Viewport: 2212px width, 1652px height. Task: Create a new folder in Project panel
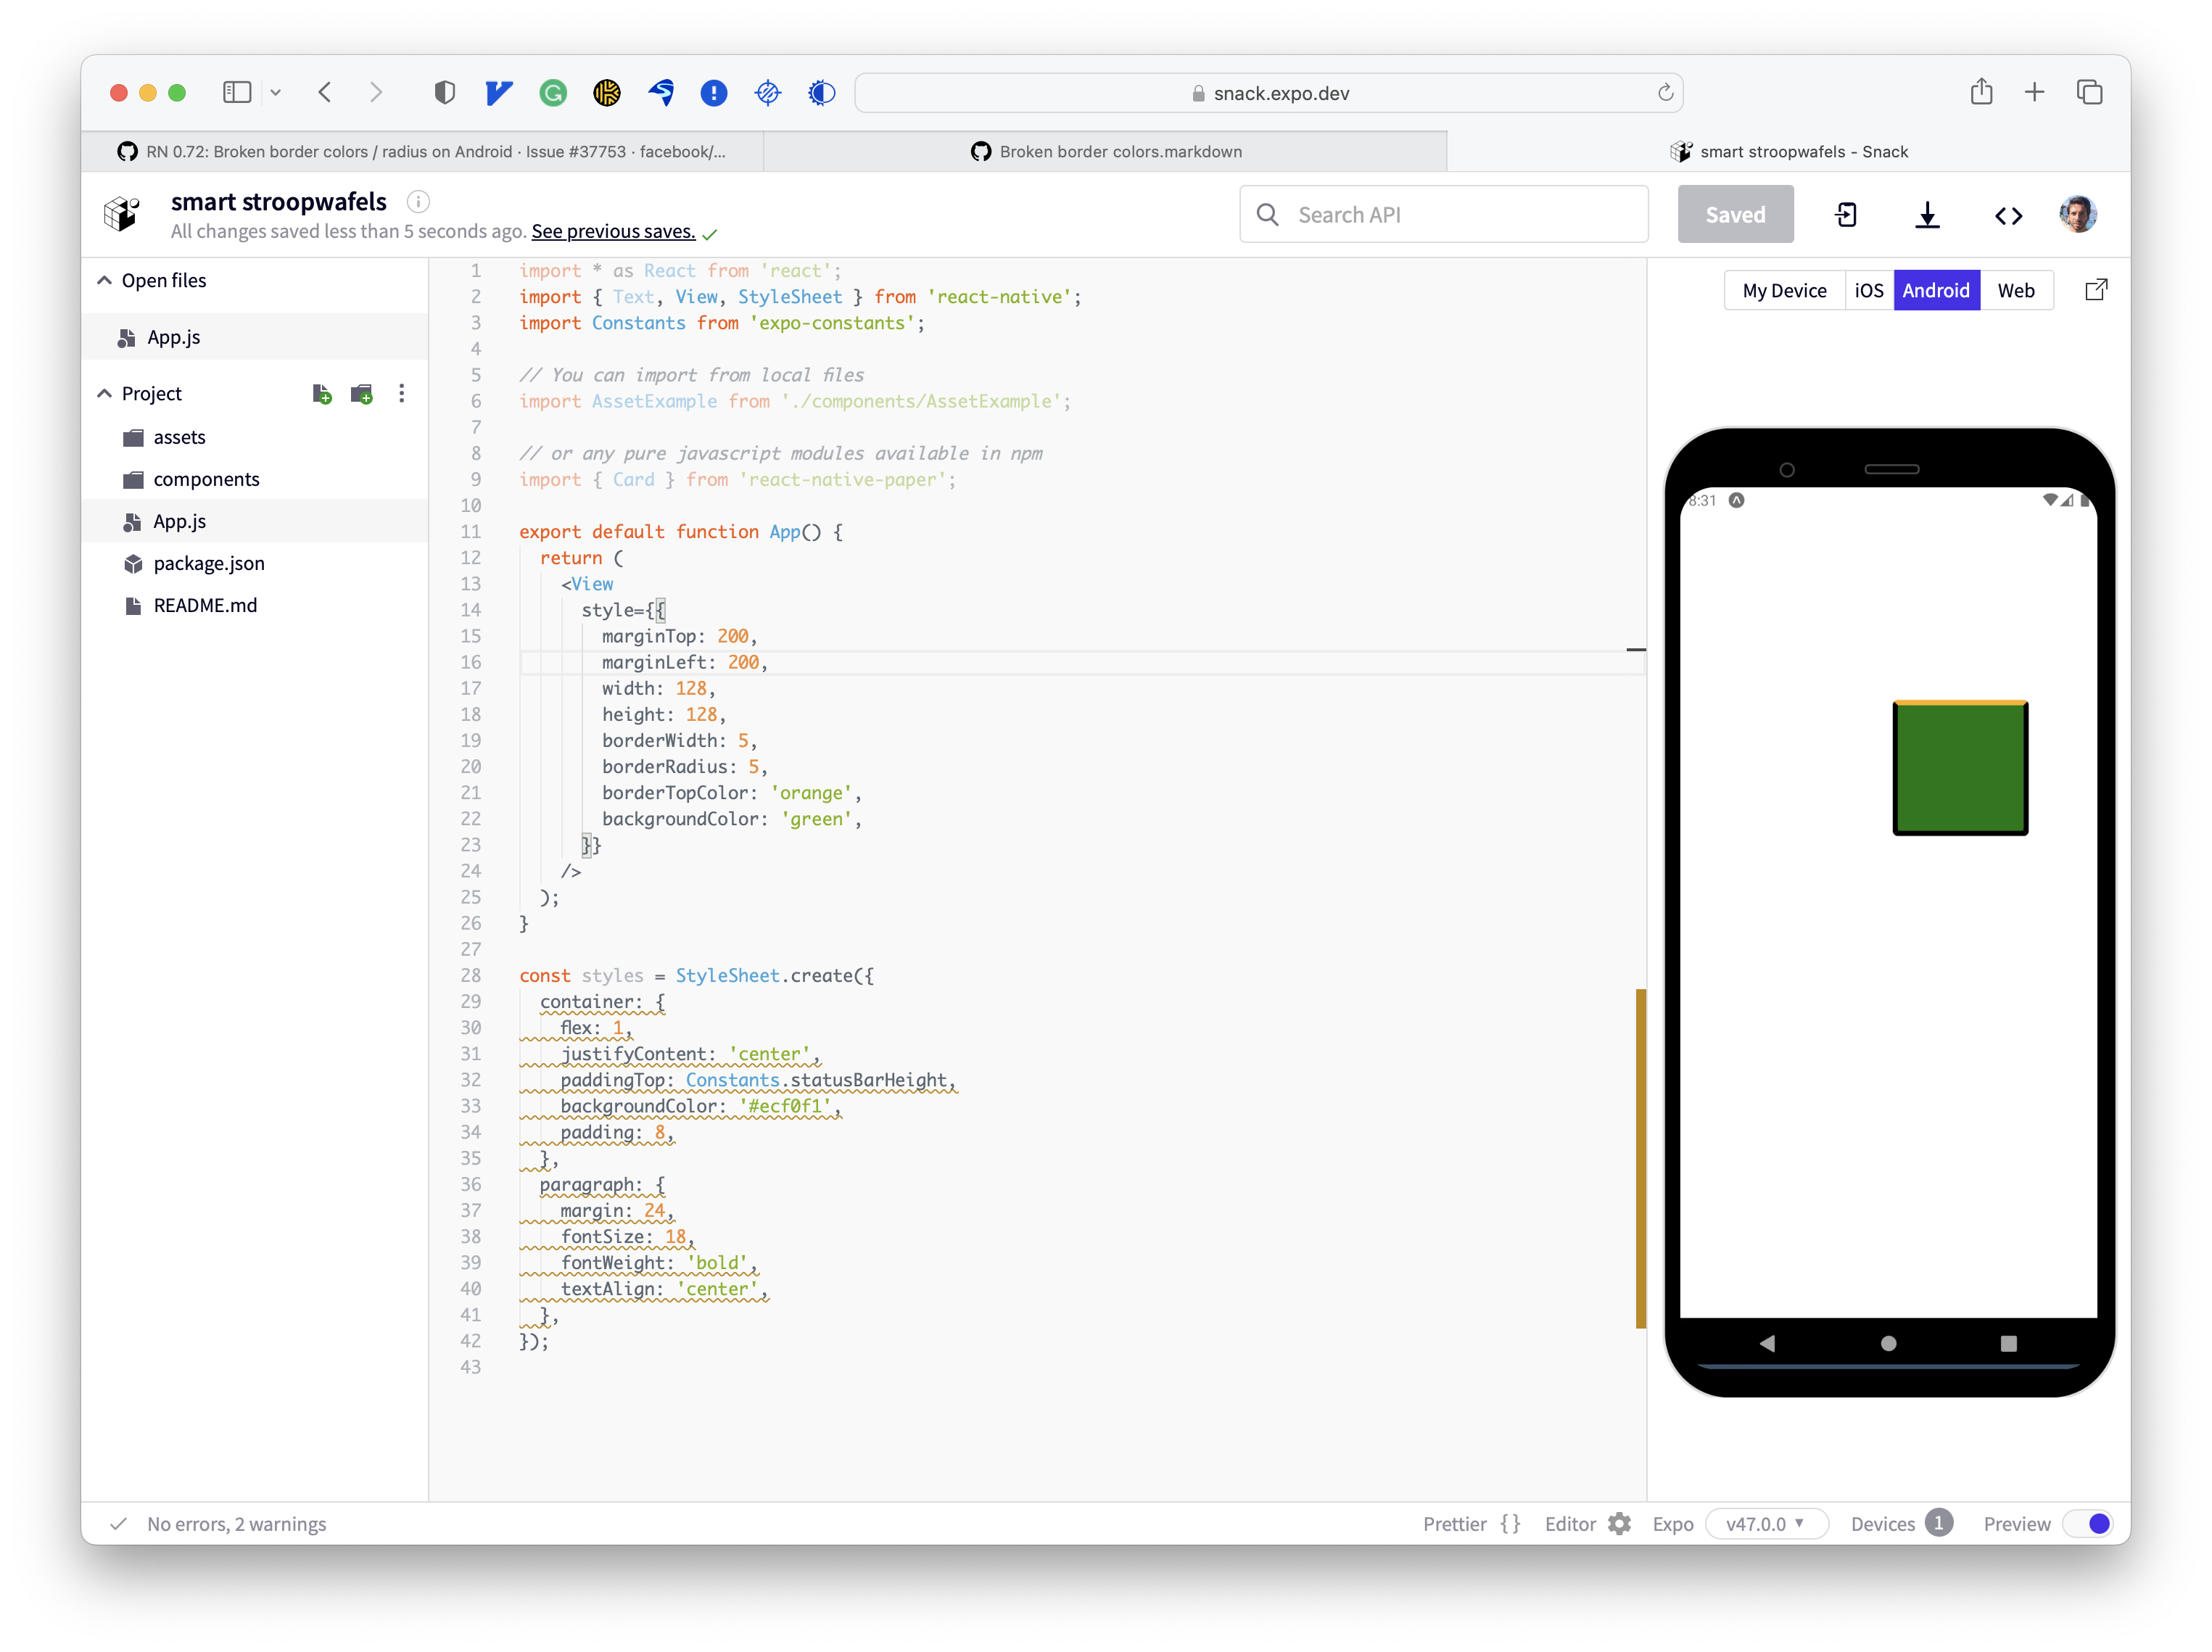pyautogui.click(x=361, y=393)
